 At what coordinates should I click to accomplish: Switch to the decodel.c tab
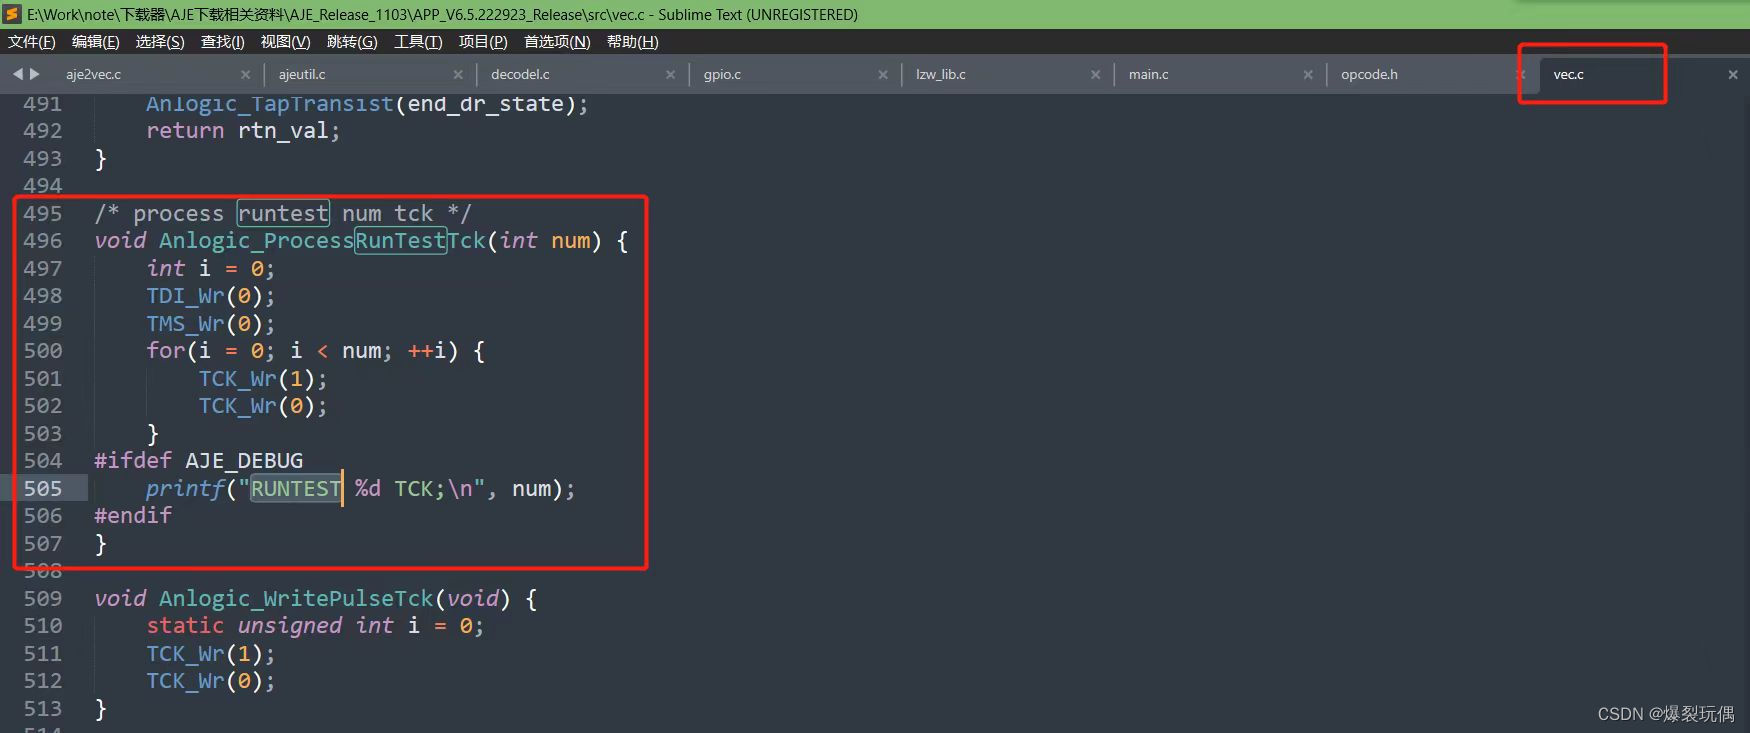520,75
